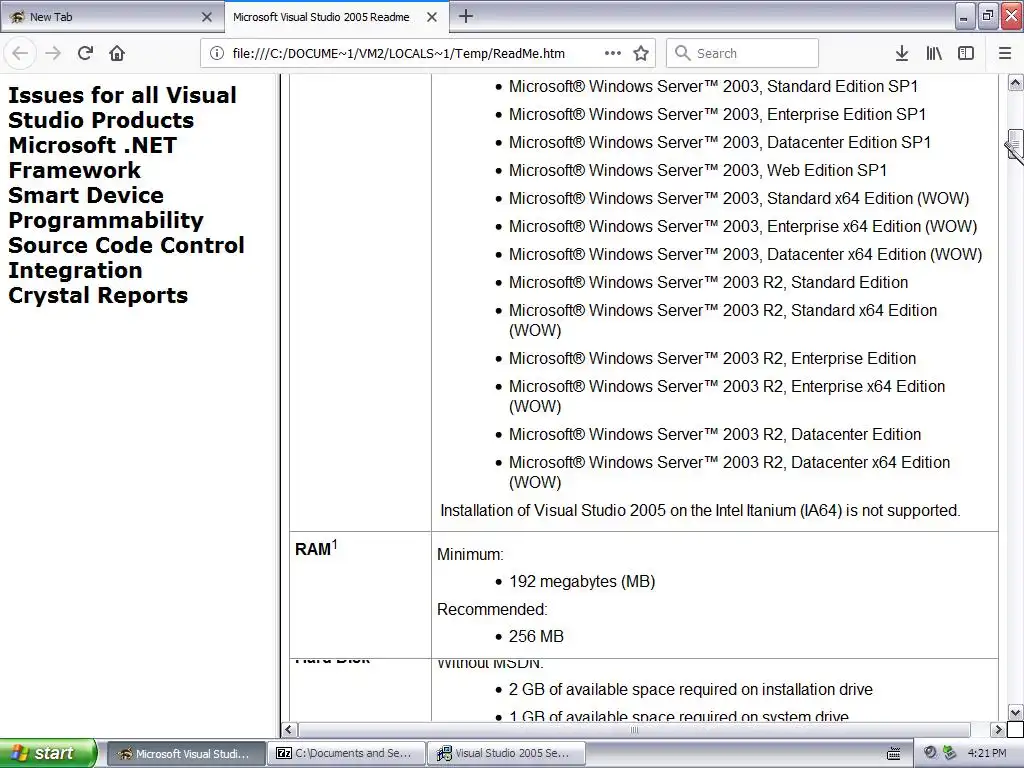Click 'Windows Server 2003, Standard Edition SP1' line
Screen dimensions: 1024x768
tap(713, 86)
